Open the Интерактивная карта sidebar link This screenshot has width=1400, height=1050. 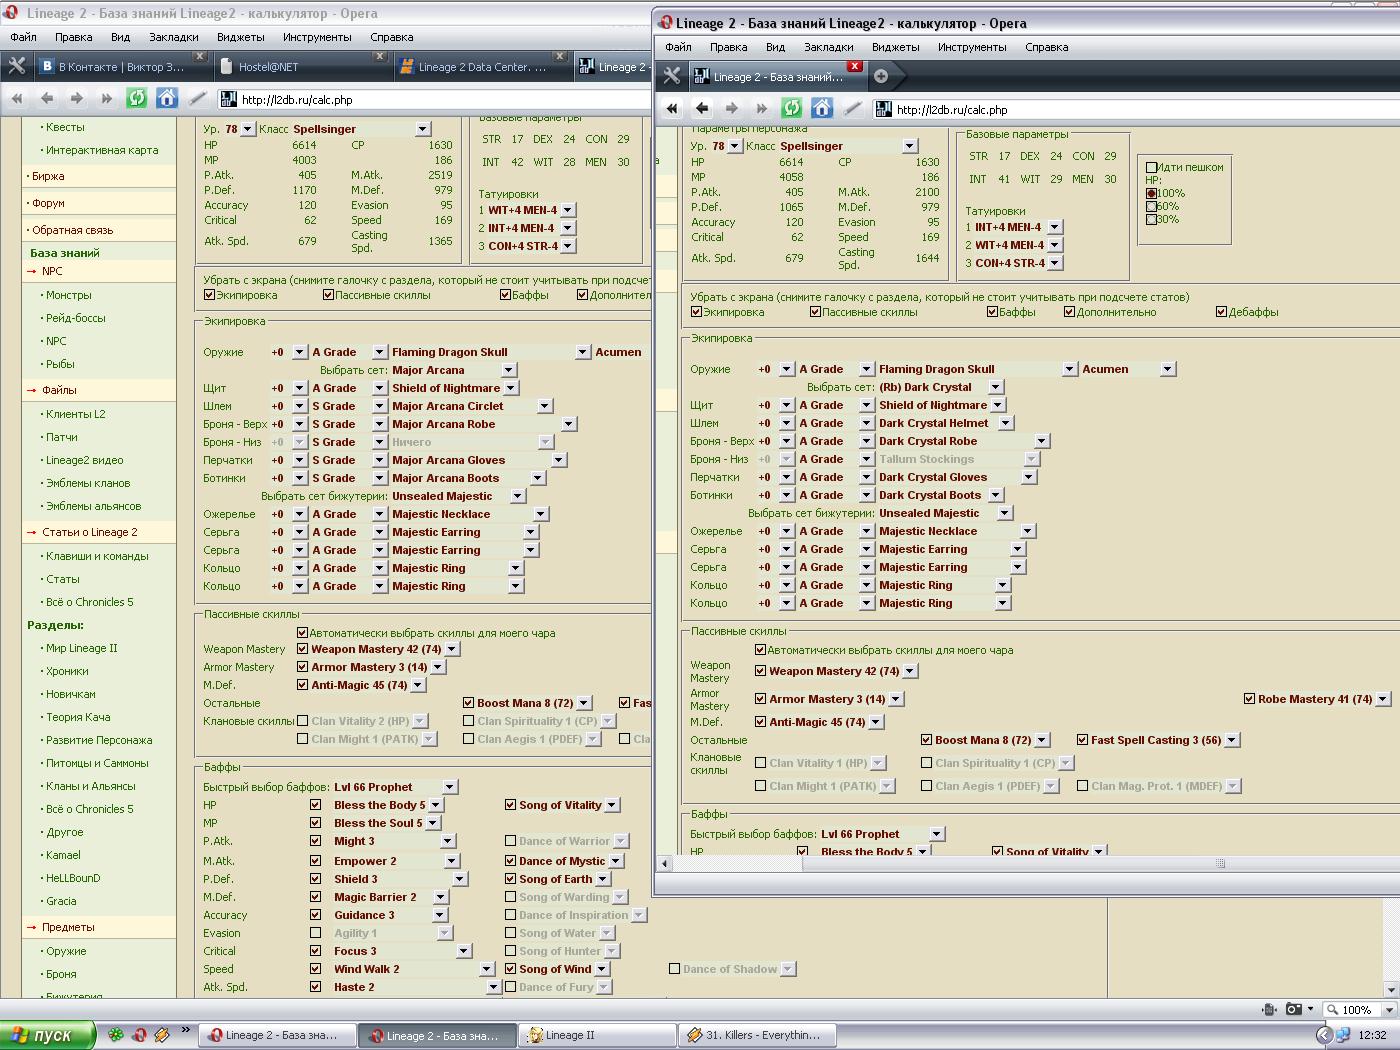pos(102,150)
